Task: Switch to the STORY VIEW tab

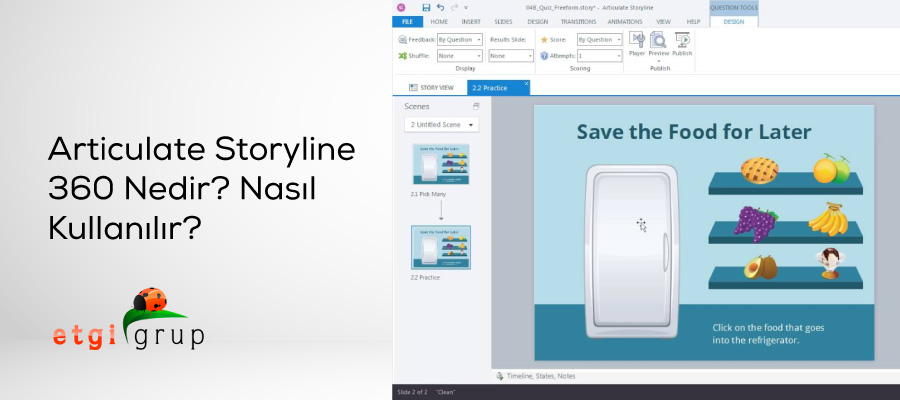Action: click(431, 88)
